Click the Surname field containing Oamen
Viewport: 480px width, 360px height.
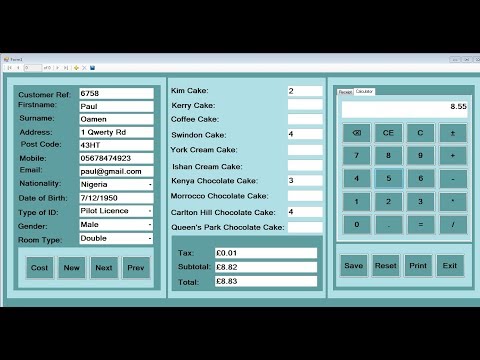(x=116, y=119)
